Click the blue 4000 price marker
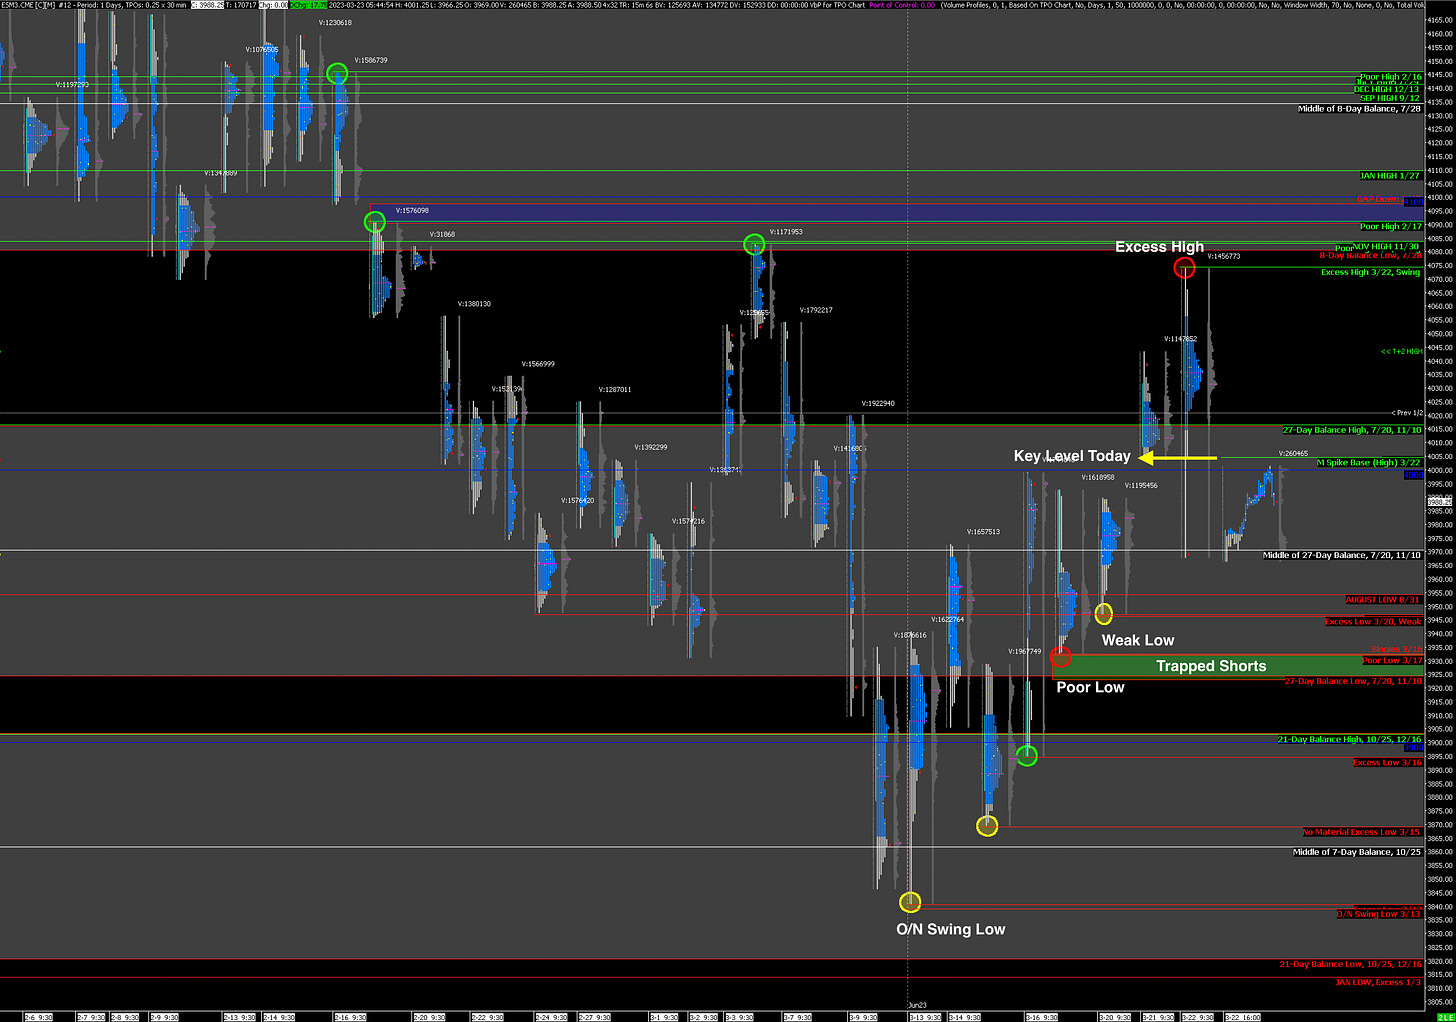Image resolution: width=1456 pixels, height=1022 pixels. (1413, 475)
